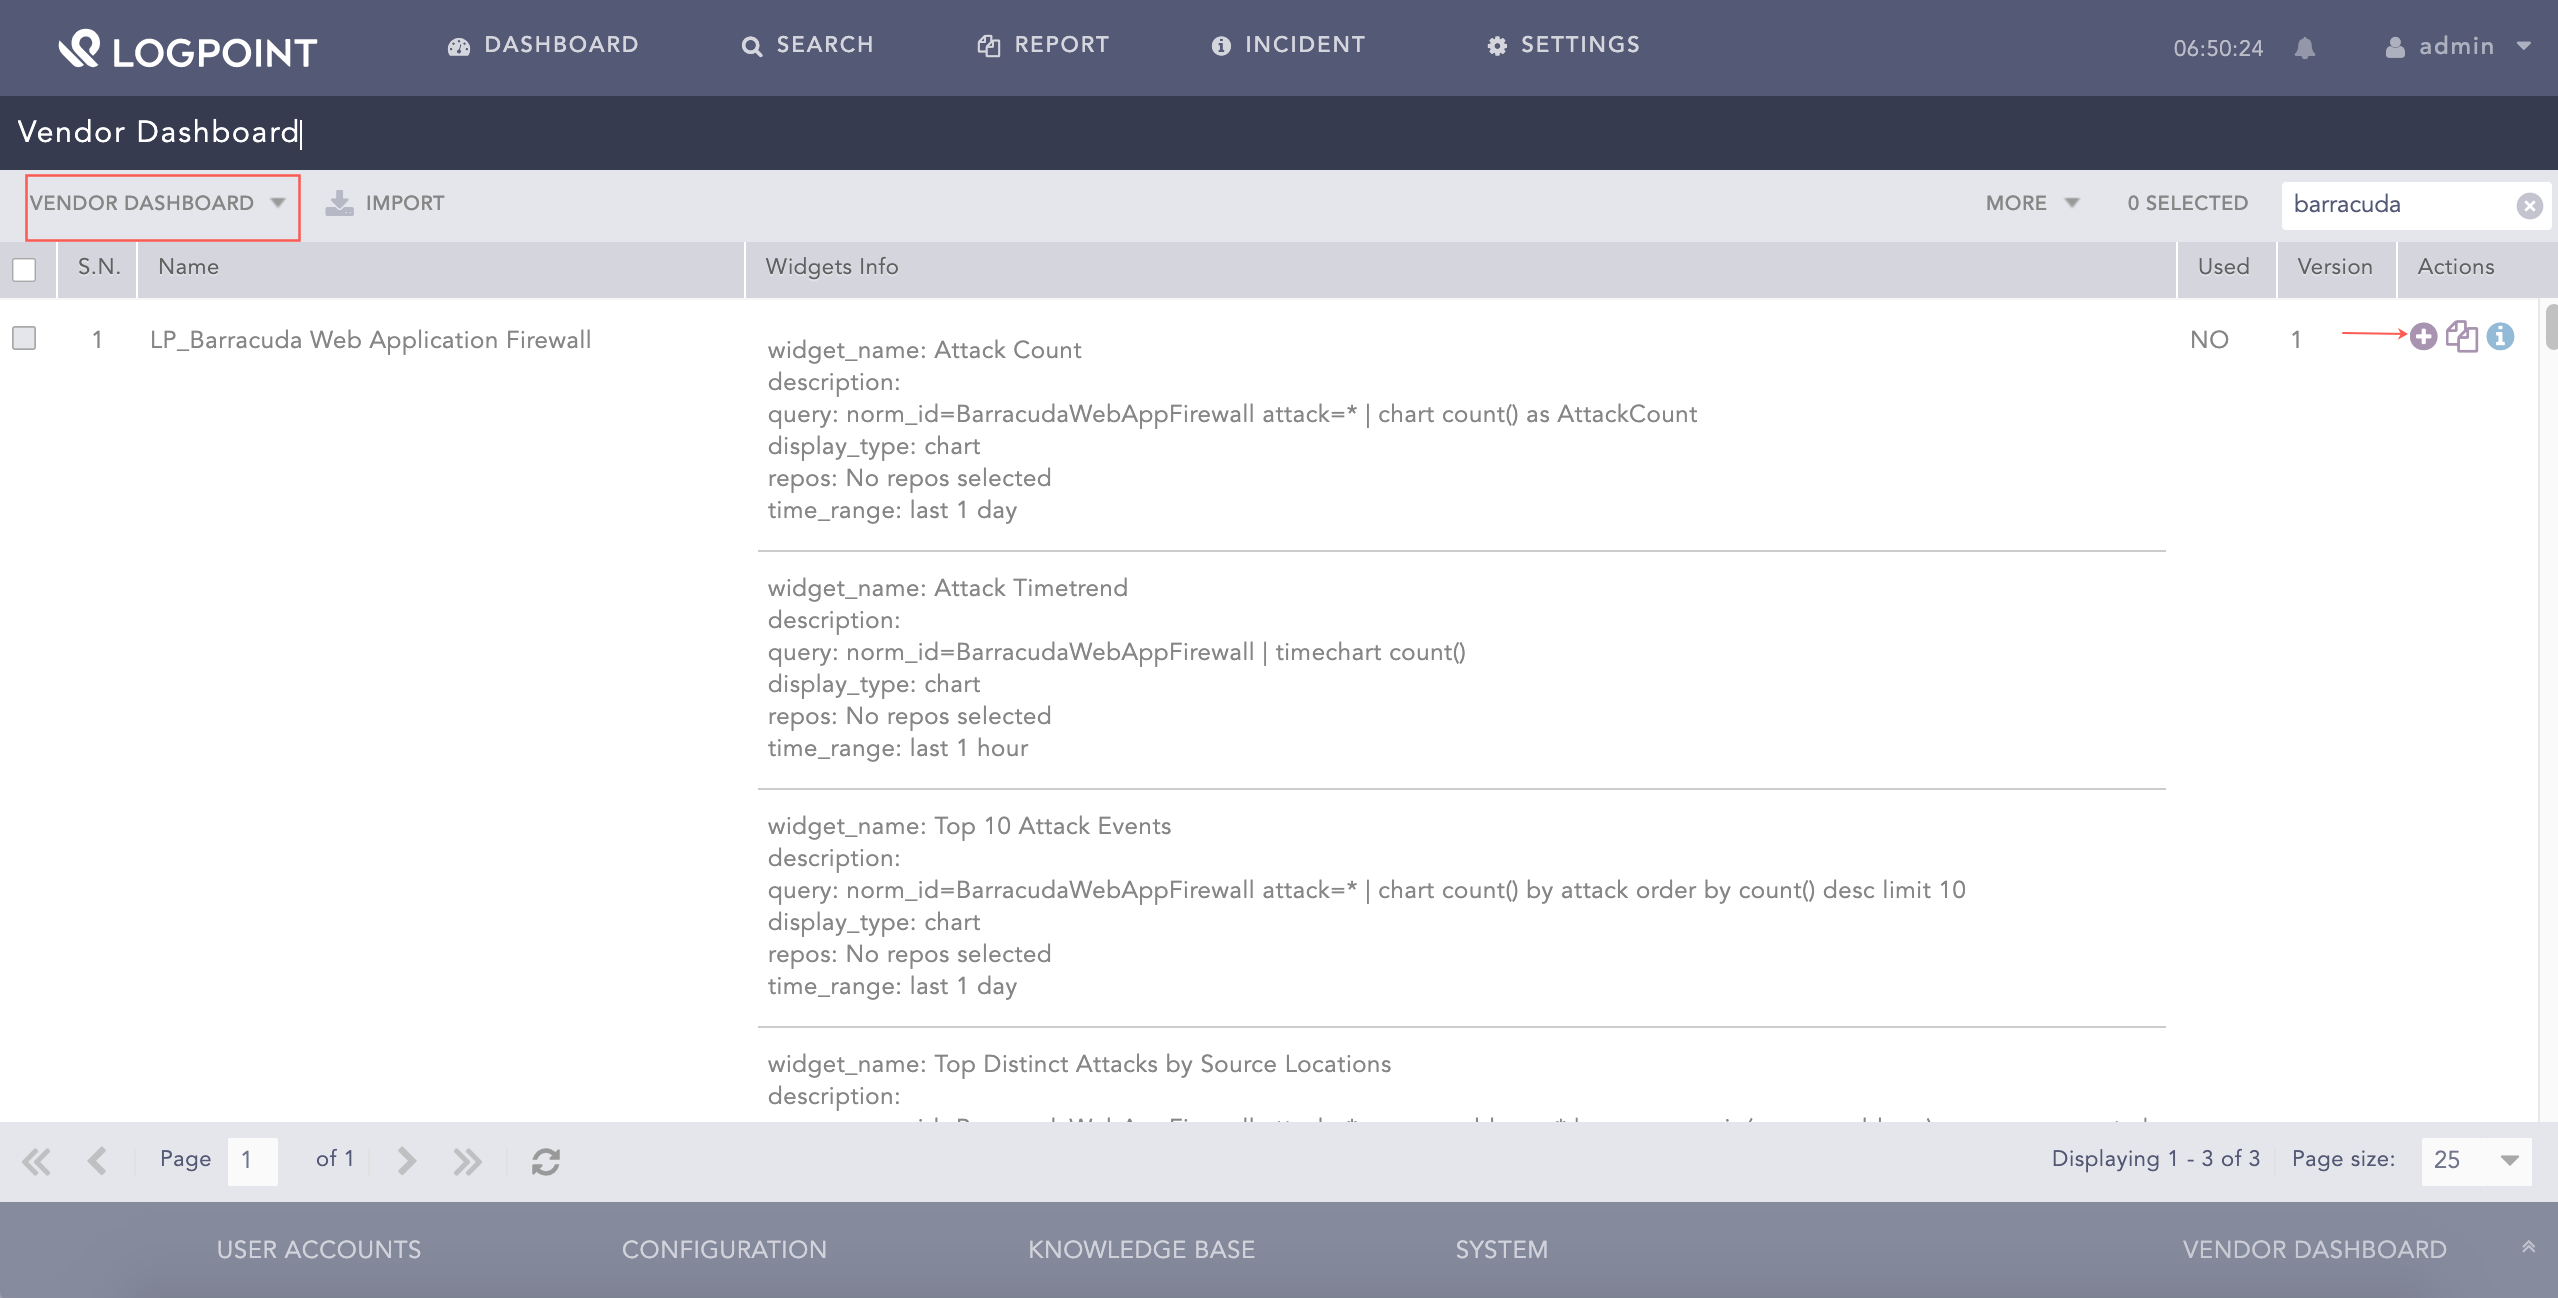Image resolution: width=2558 pixels, height=1298 pixels.
Task: Click the Import button
Action: [385, 203]
